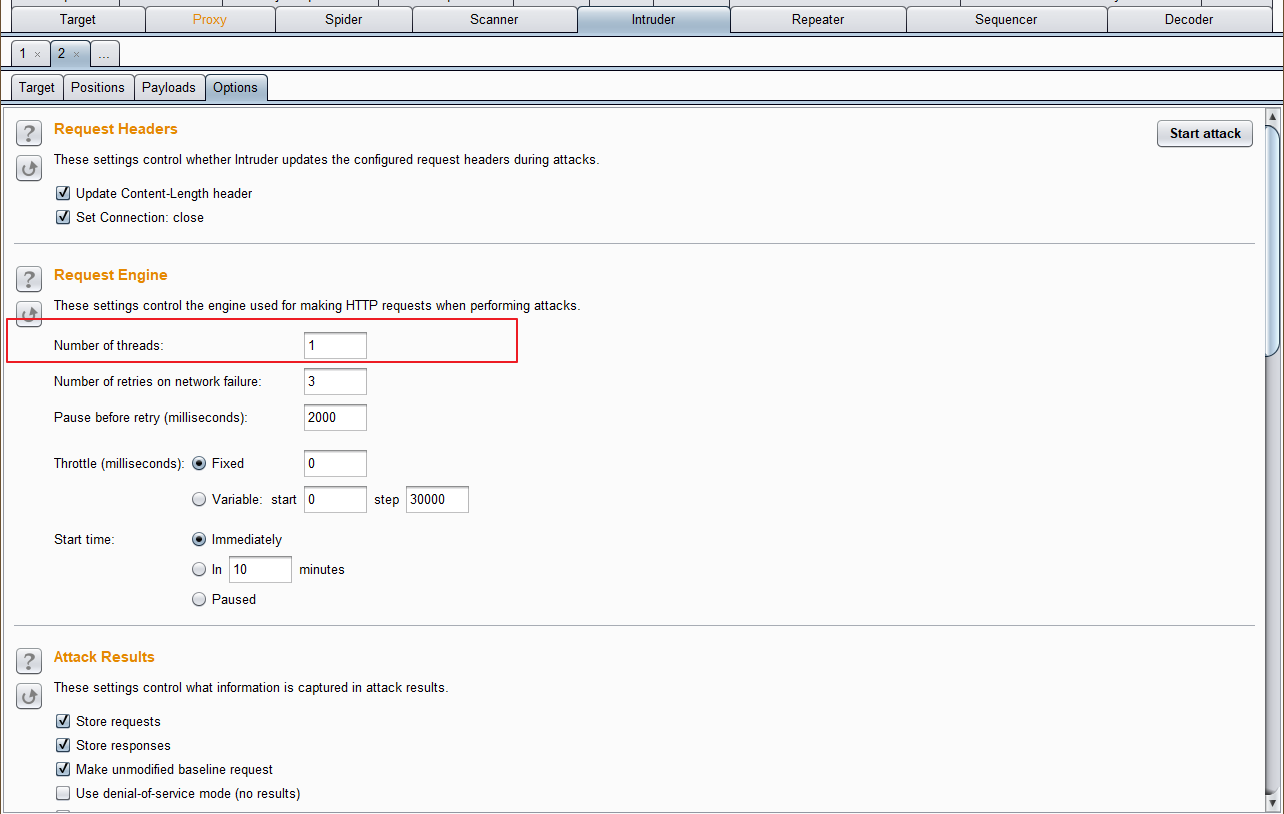Close Intruder attack tab 2
The image size is (1284, 814).
(77, 54)
